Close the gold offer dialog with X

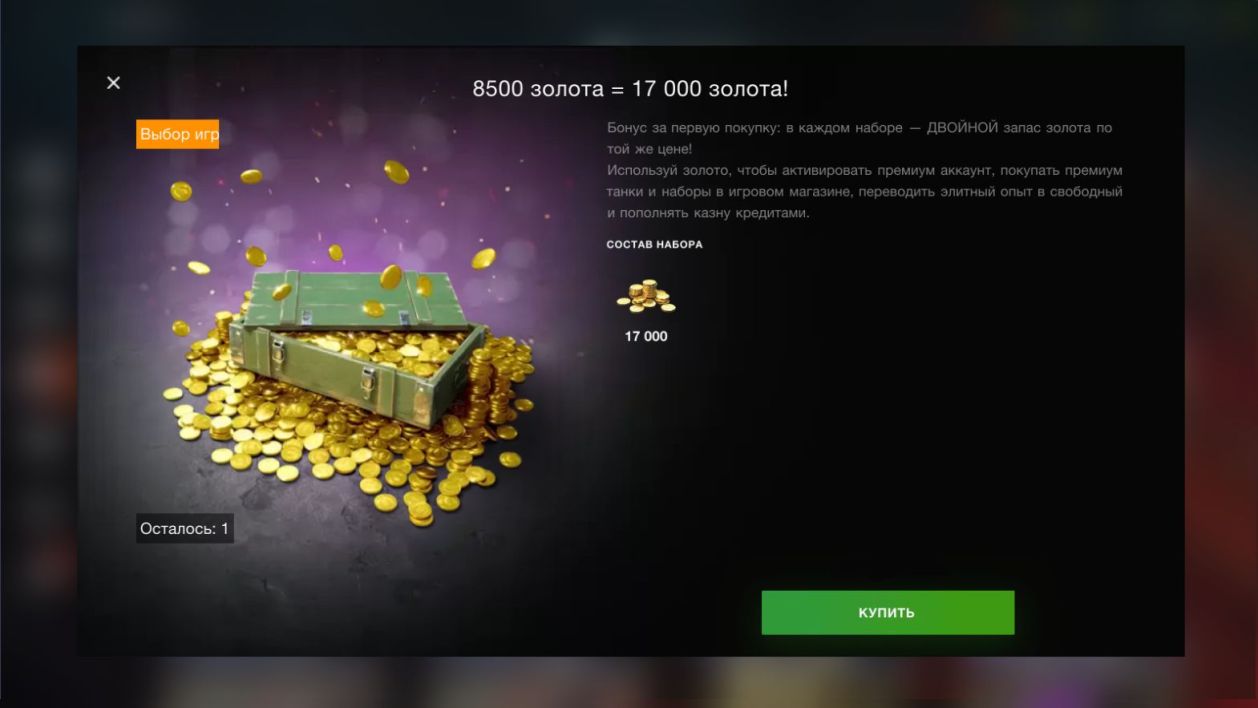pyautogui.click(x=113, y=83)
